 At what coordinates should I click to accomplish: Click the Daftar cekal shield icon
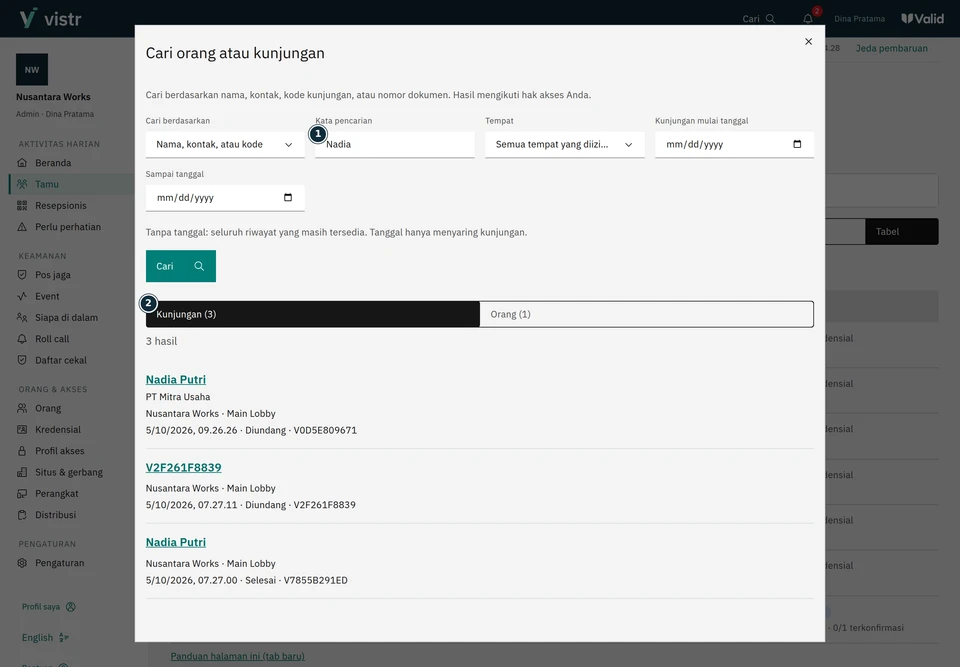pyautogui.click(x=22, y=361)
